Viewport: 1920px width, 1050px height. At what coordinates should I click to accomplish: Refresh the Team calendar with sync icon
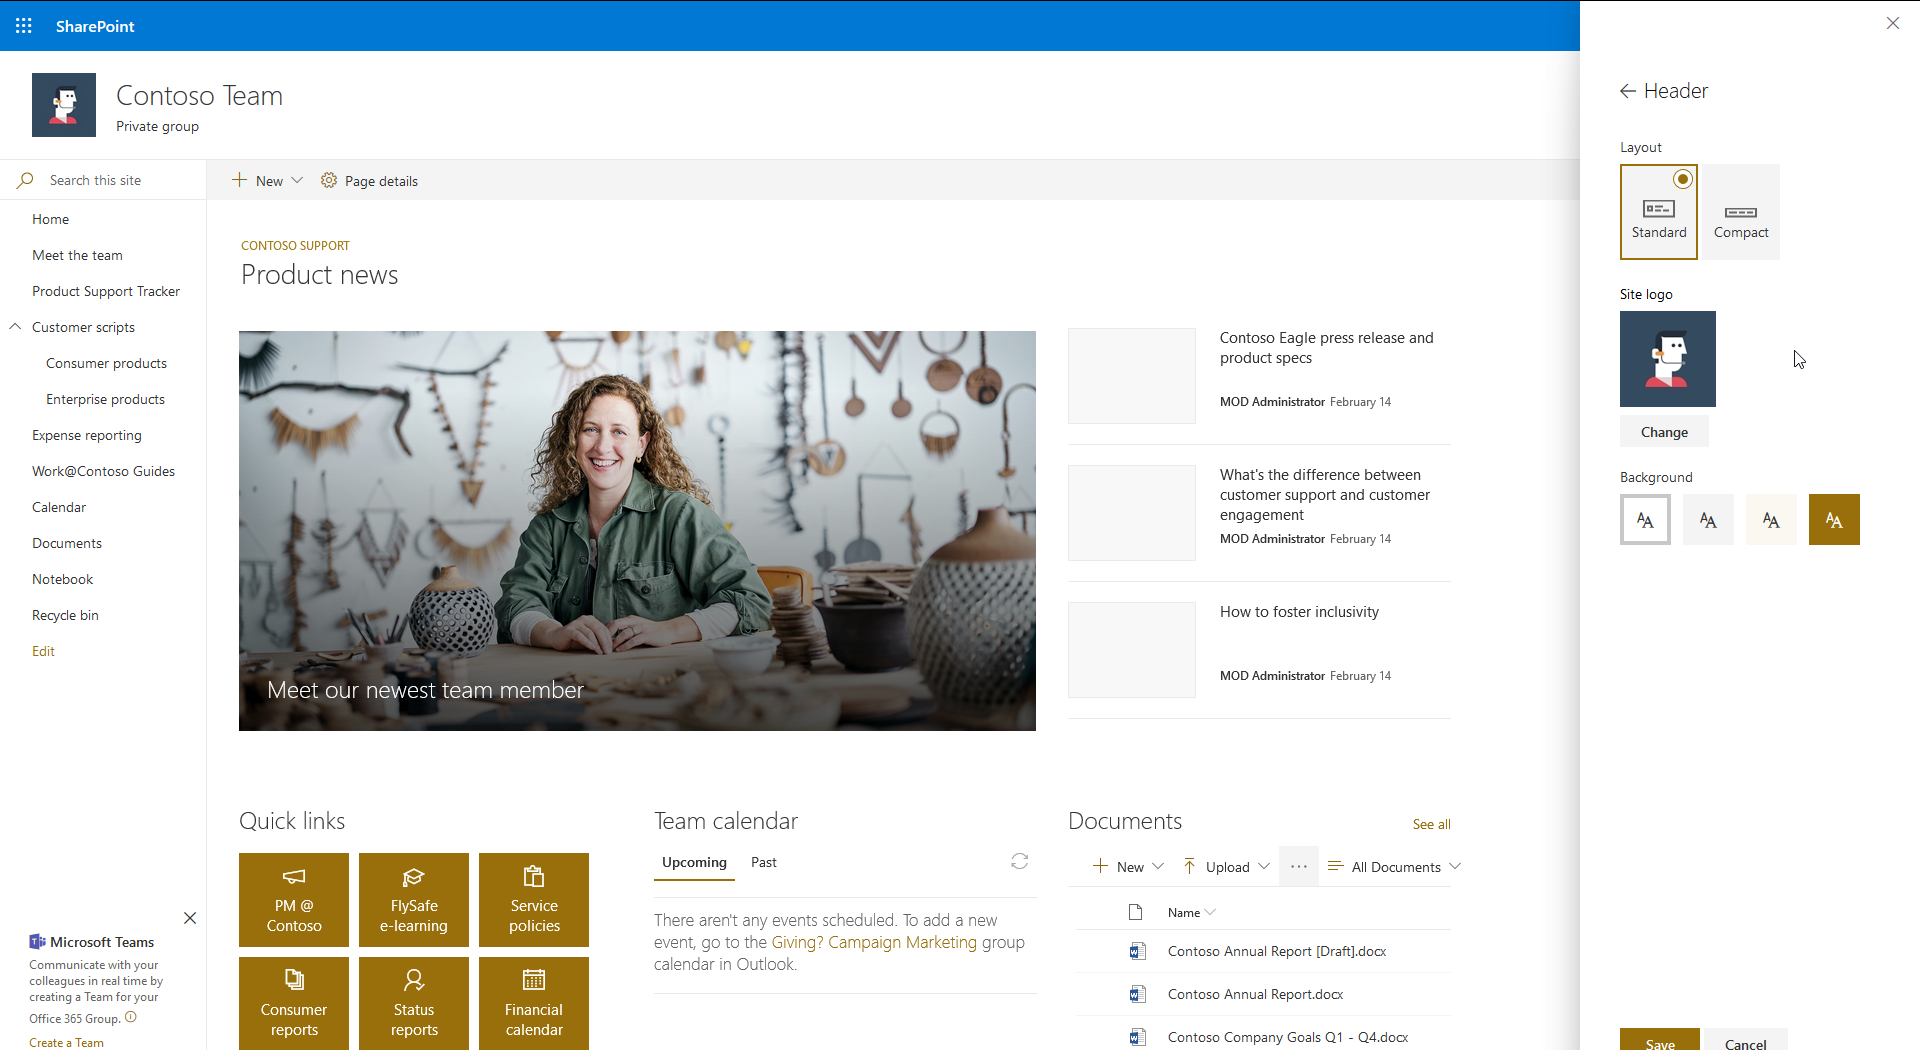click(x=1019, y=861)
